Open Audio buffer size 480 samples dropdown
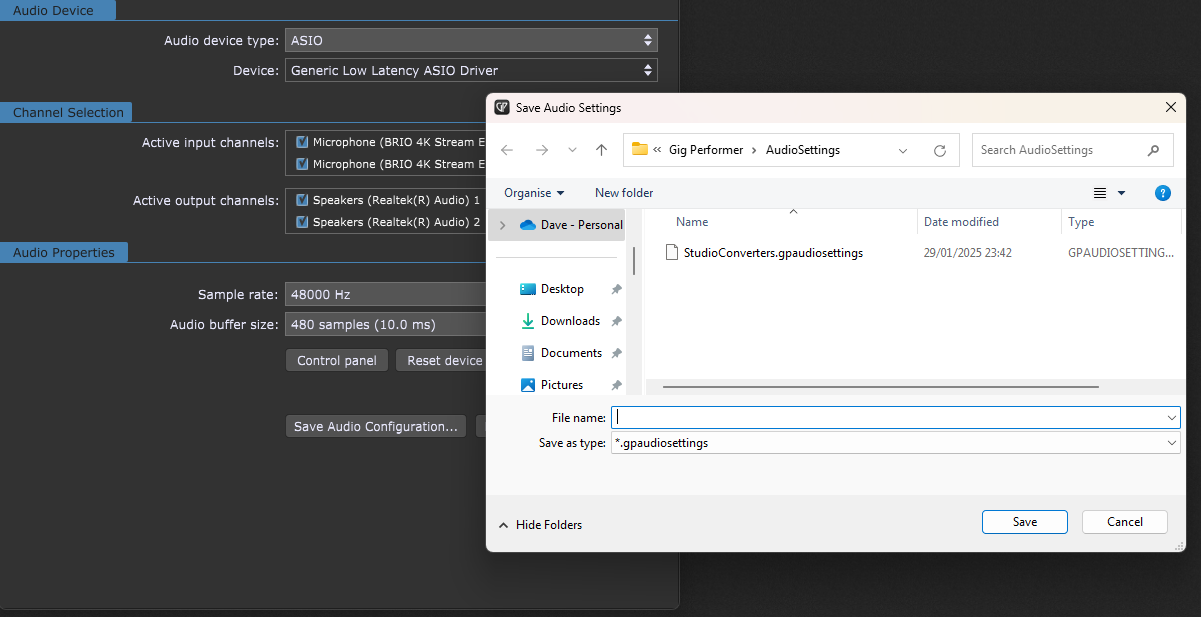The height and width of the screenshot is (617, 1201). pos(386,325)
